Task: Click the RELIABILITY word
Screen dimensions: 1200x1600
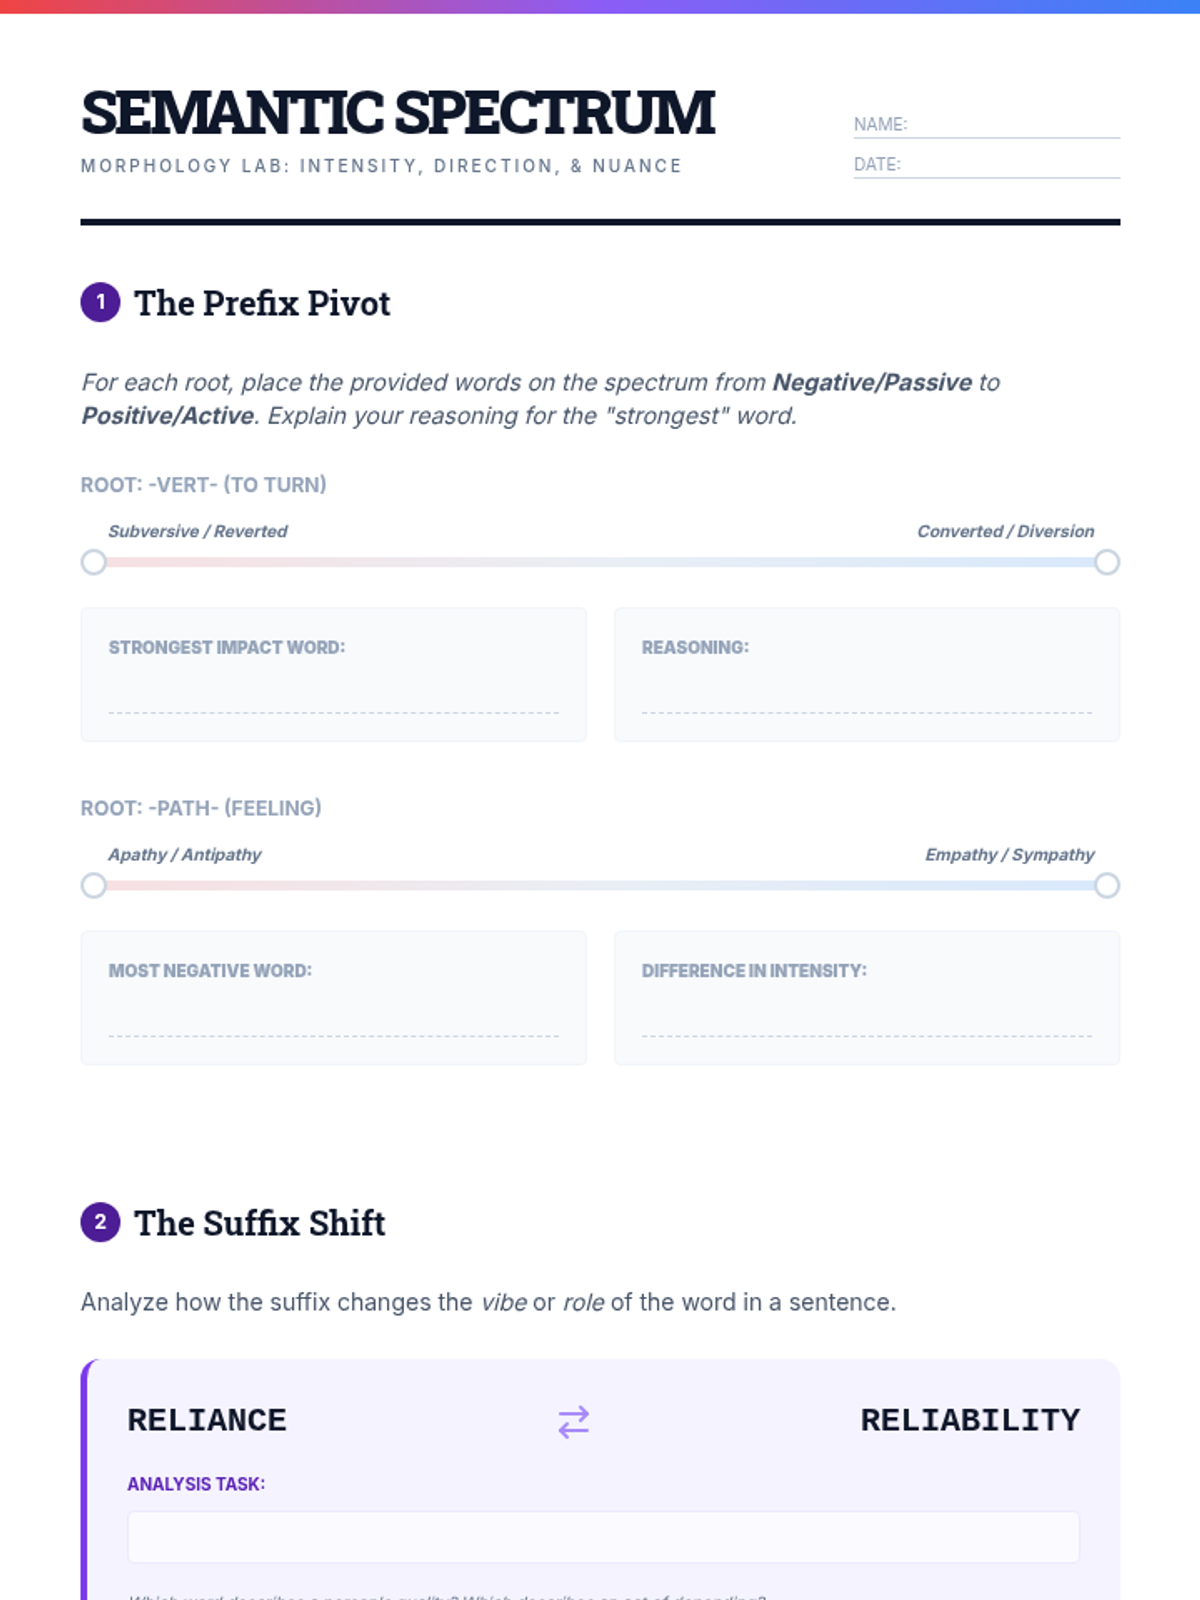Action: point(970,1420)
